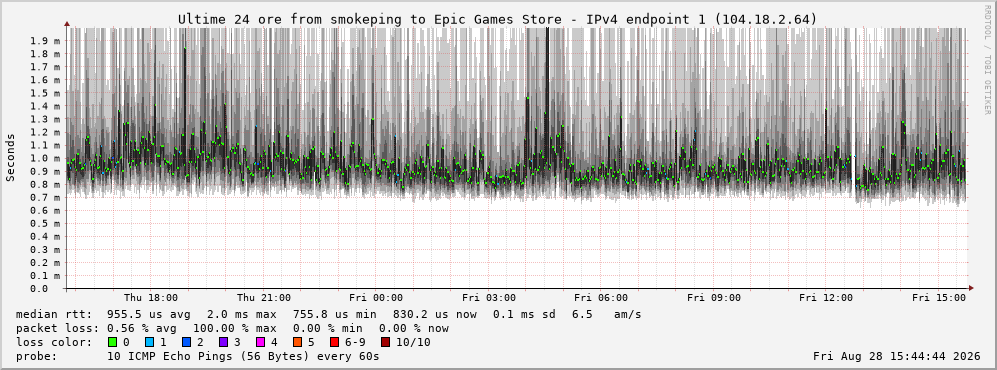Click the graph title text
Image resolution: width=997 pixels, height=370 pixels.
pyautogui.click(x=497, y=19)
